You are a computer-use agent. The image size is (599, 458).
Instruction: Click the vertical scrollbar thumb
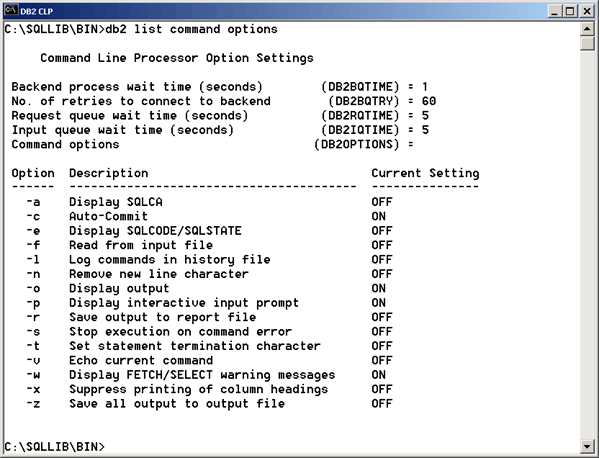587,43
